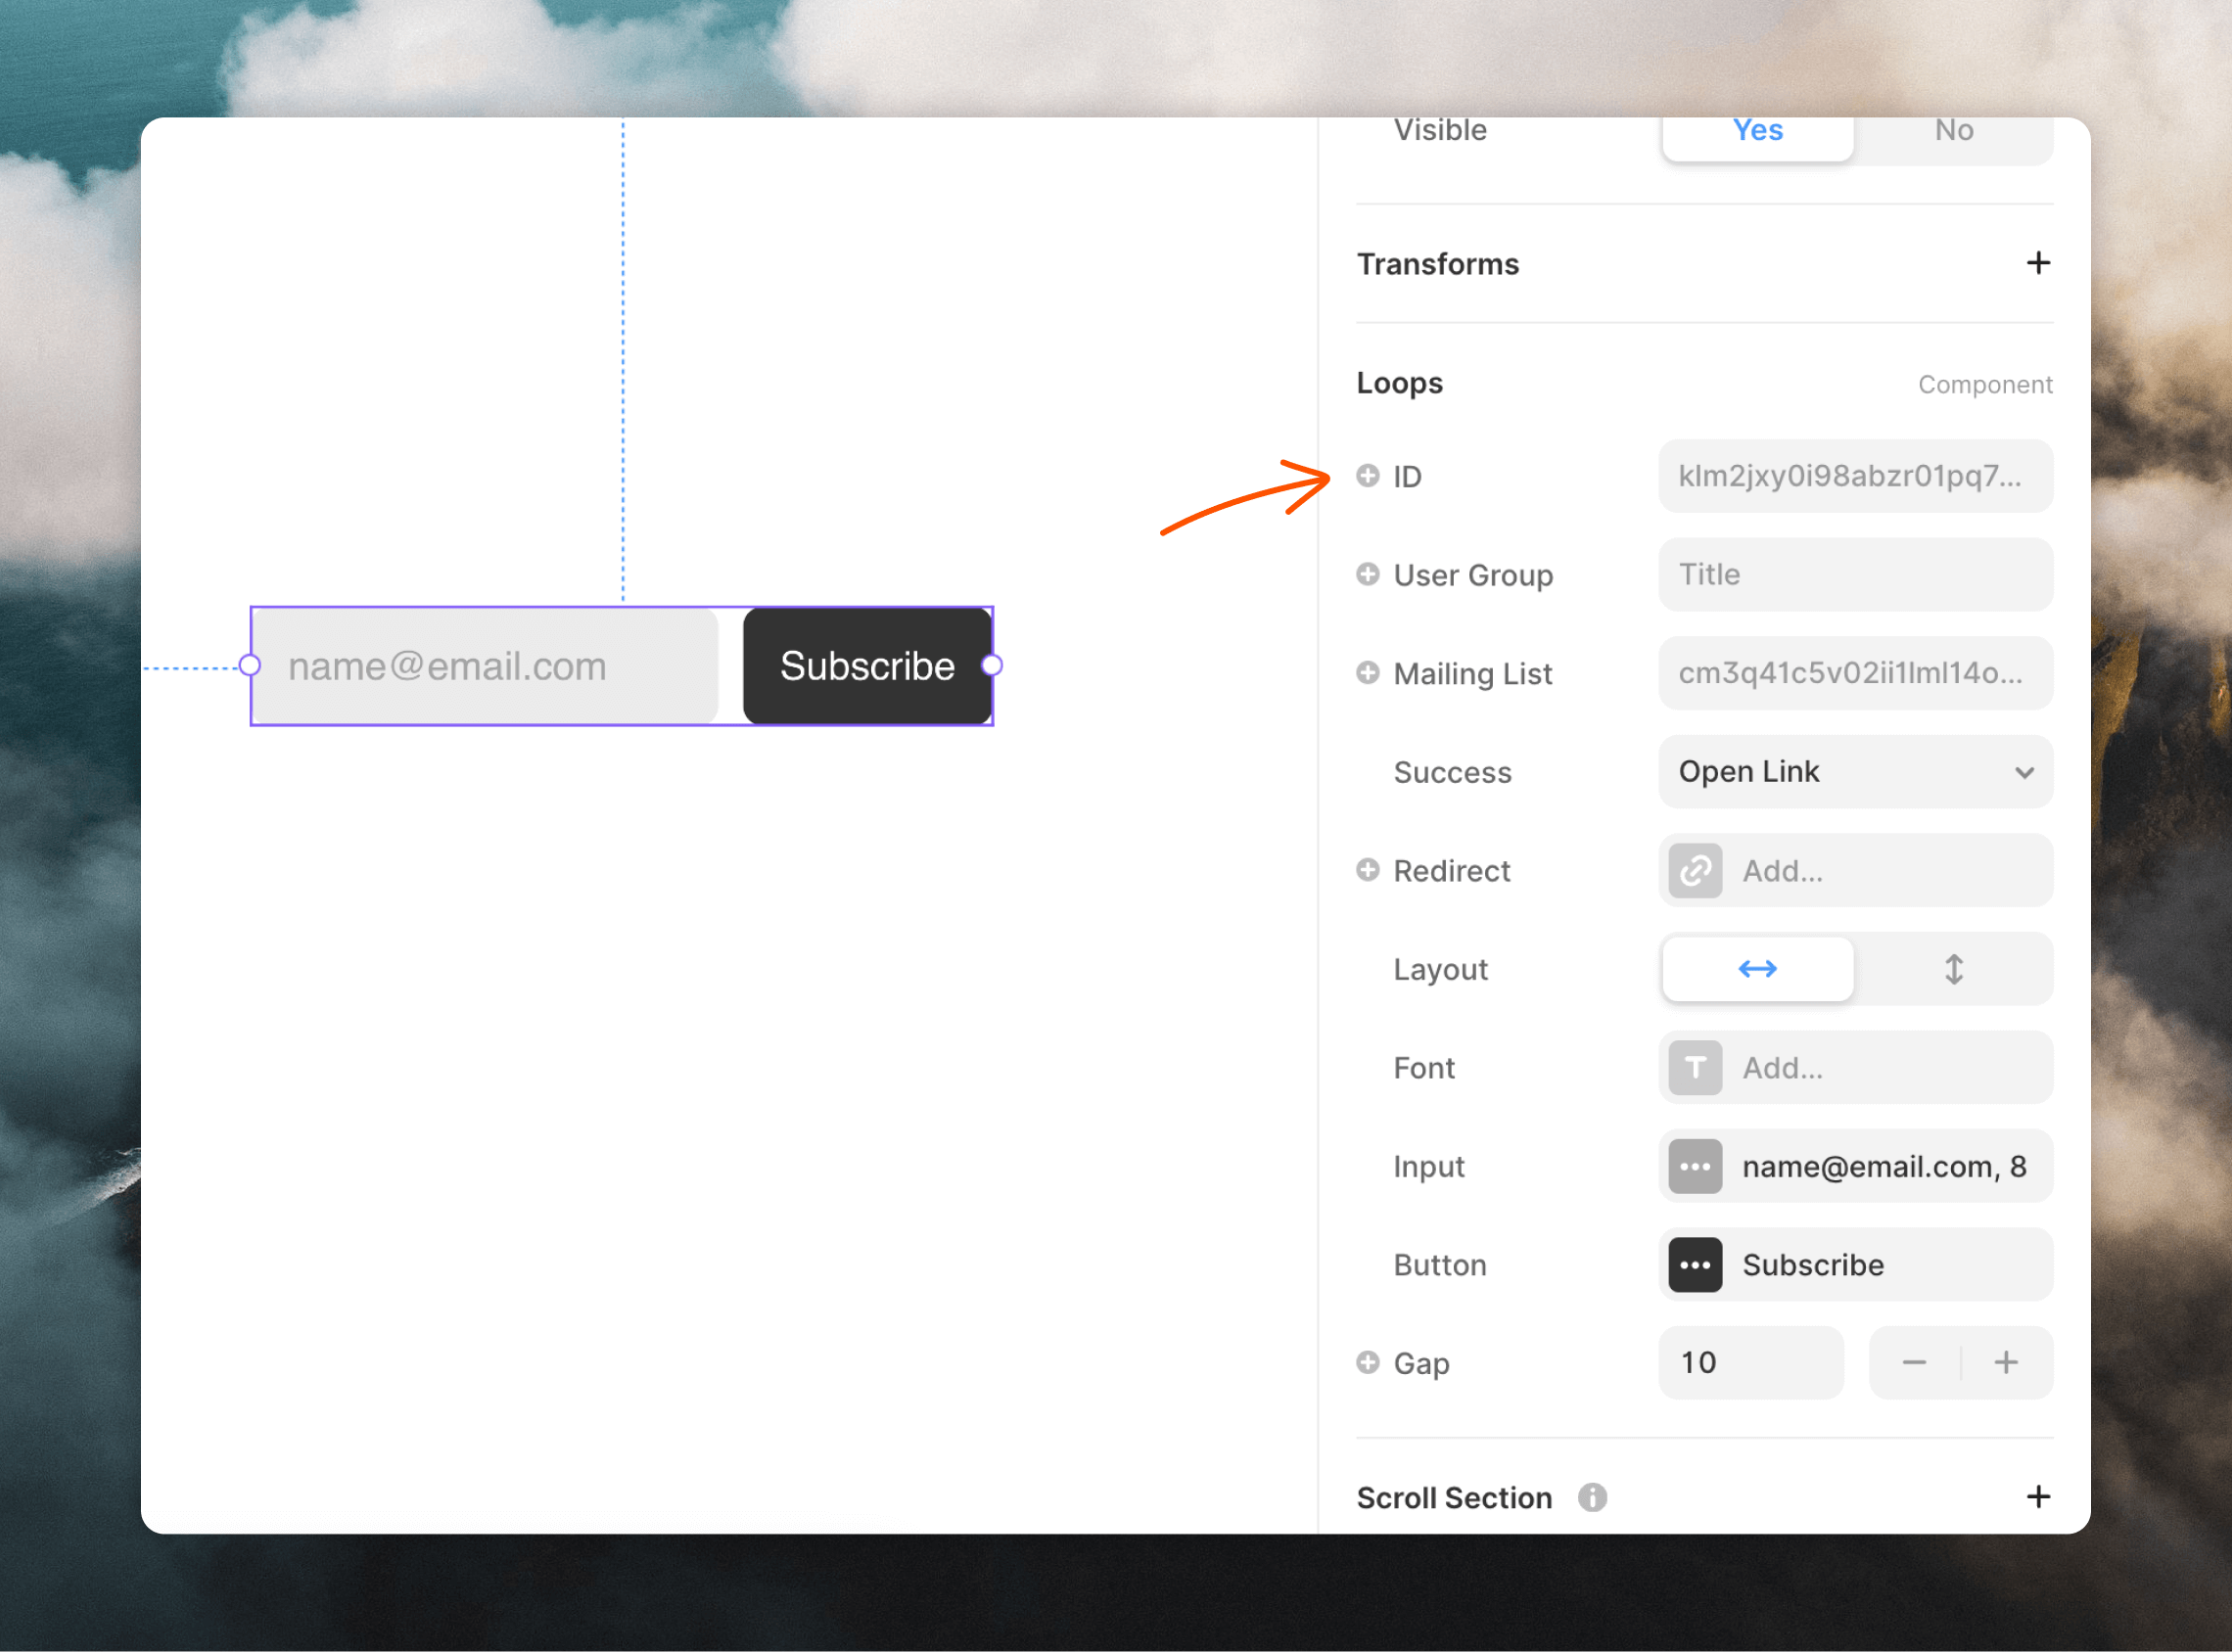Click the increase Gap button
The height and width of the screenshot is (1652, 2232).
coord(2007,1362)
